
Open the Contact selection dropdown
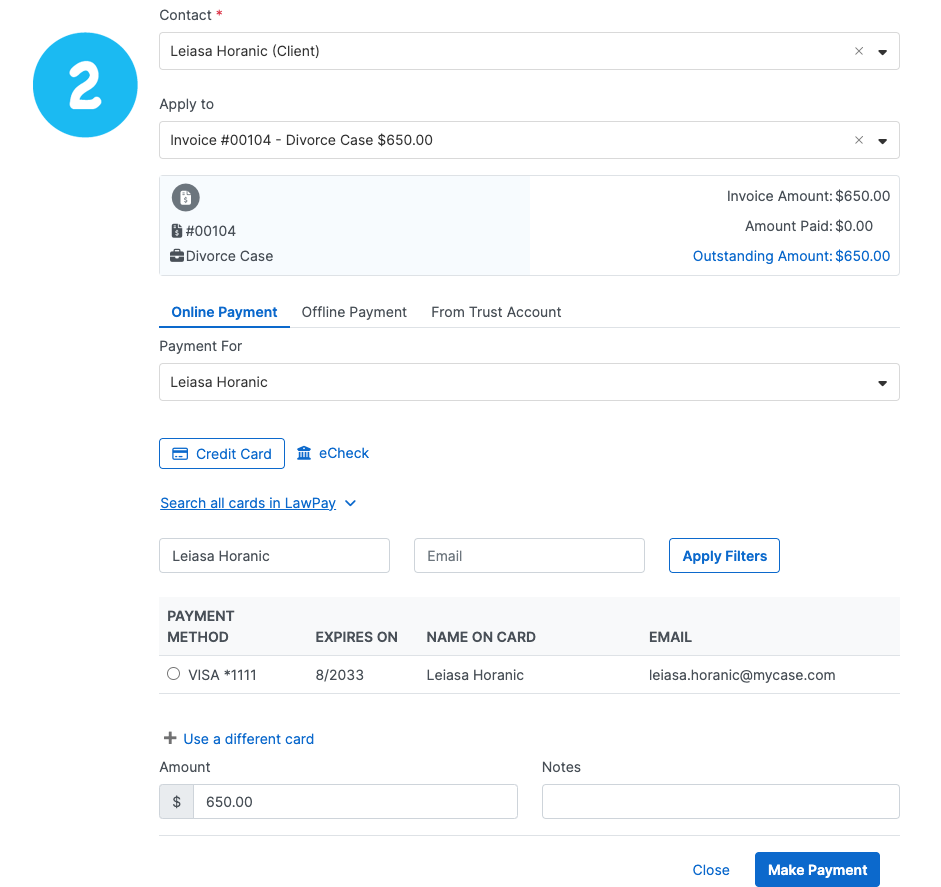pos(882,51)
